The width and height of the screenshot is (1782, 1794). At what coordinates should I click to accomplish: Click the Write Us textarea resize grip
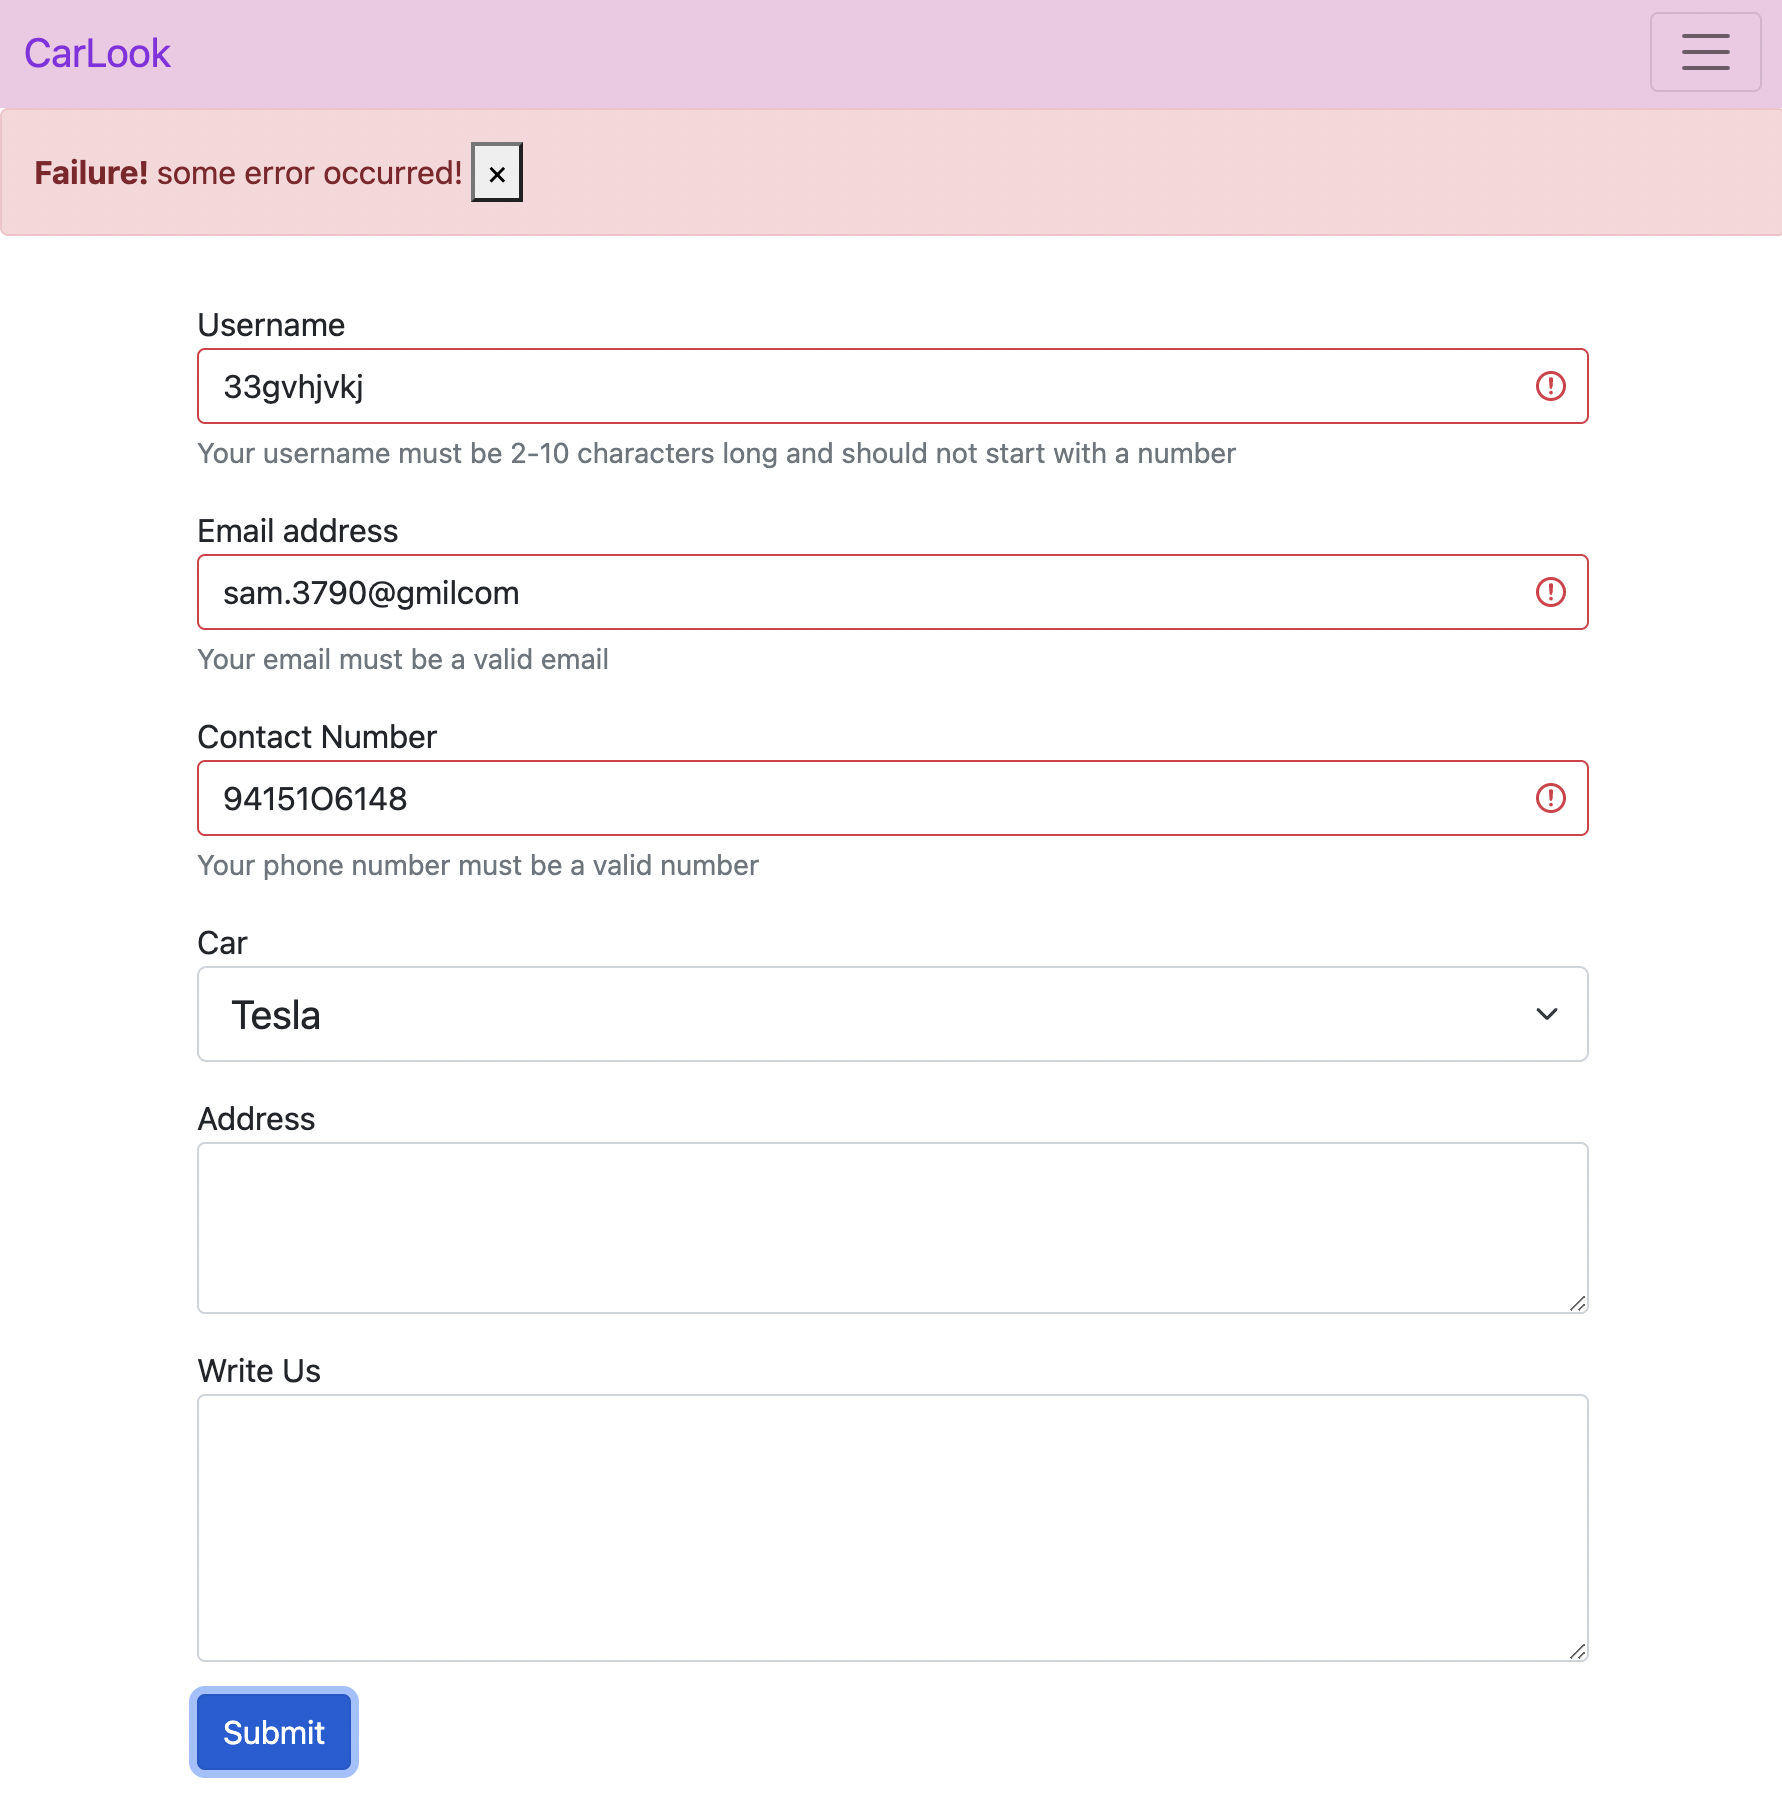point(1578,1651)
